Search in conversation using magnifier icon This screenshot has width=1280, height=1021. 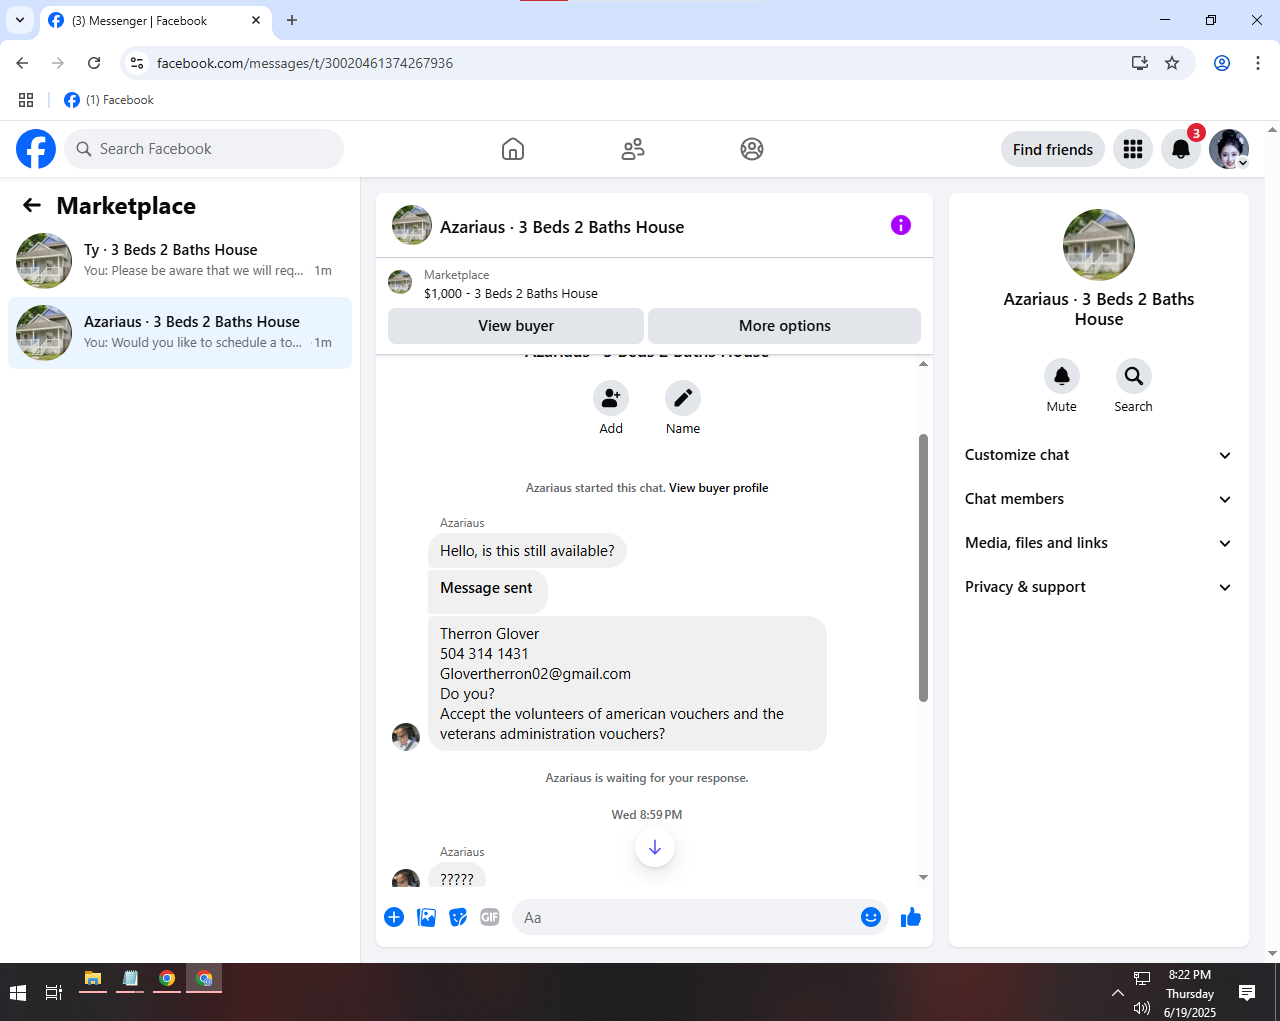pyautogui.click(x=1134, y=376)
